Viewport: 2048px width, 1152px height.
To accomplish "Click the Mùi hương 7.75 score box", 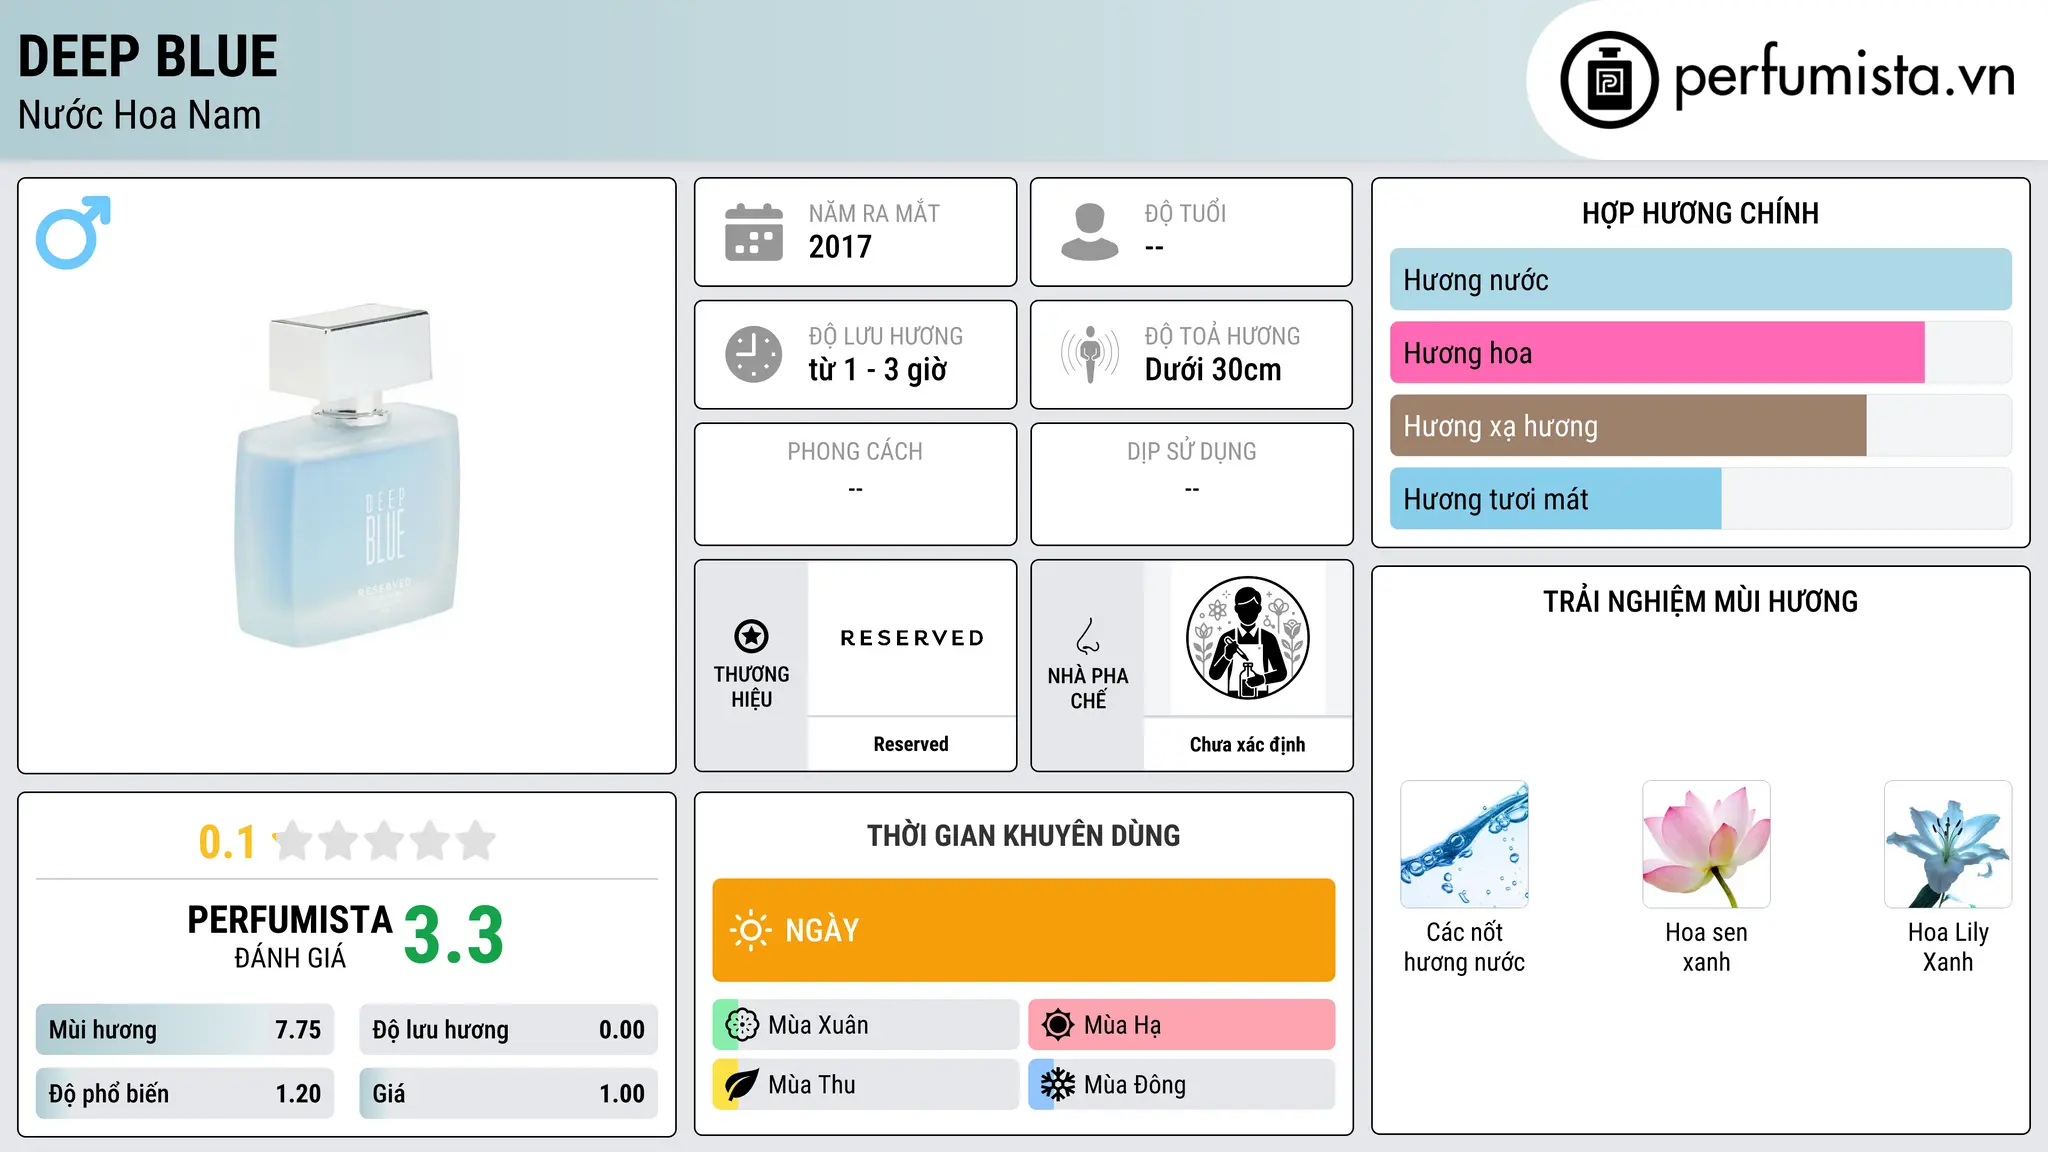I will (185, 1030).
